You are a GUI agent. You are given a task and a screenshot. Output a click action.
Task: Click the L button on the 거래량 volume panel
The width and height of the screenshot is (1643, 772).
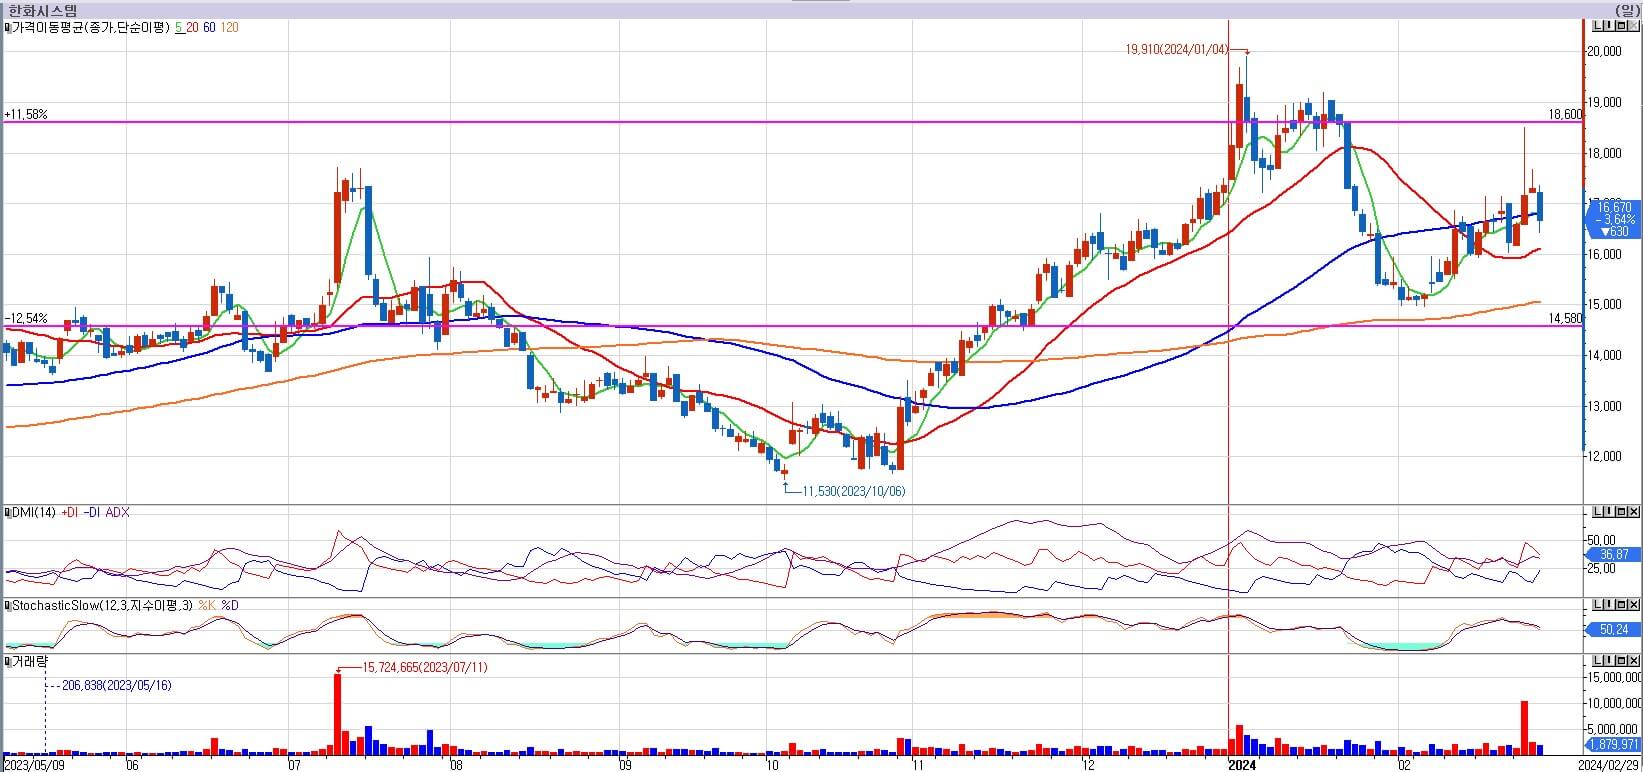point(1598,661)
